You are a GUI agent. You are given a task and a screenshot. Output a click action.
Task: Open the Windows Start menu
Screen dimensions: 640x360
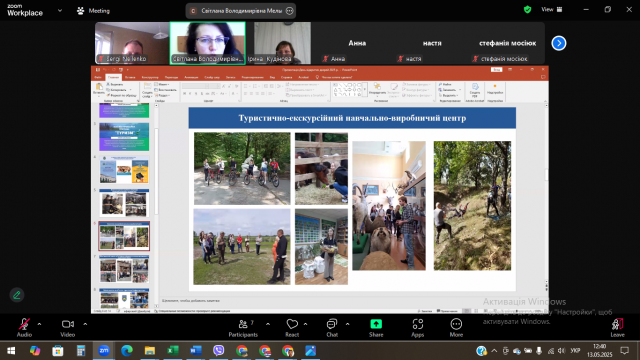[11, 351]
